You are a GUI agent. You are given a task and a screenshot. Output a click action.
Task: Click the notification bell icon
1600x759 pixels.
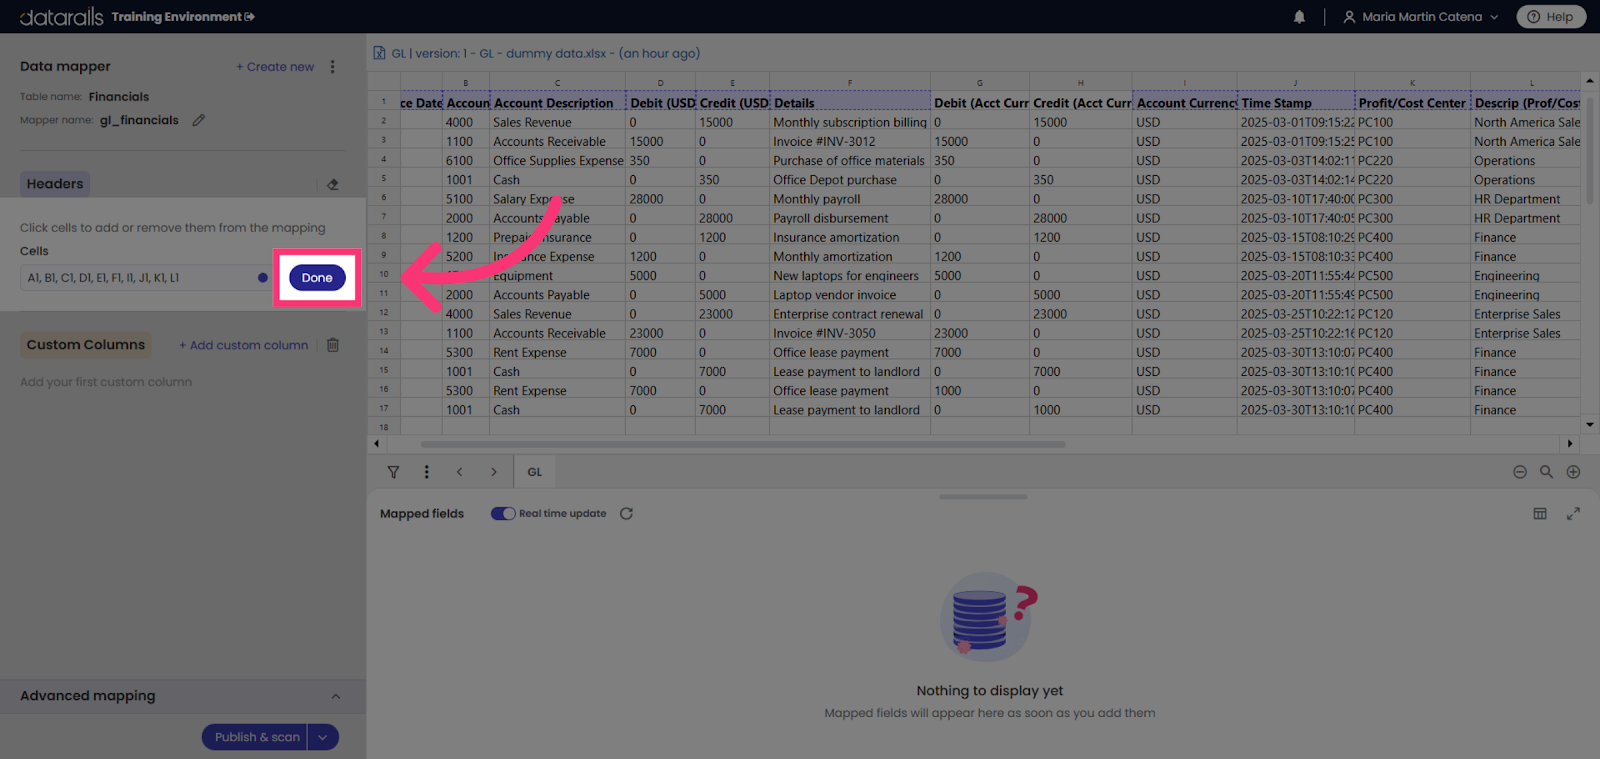click(1299, 17)
